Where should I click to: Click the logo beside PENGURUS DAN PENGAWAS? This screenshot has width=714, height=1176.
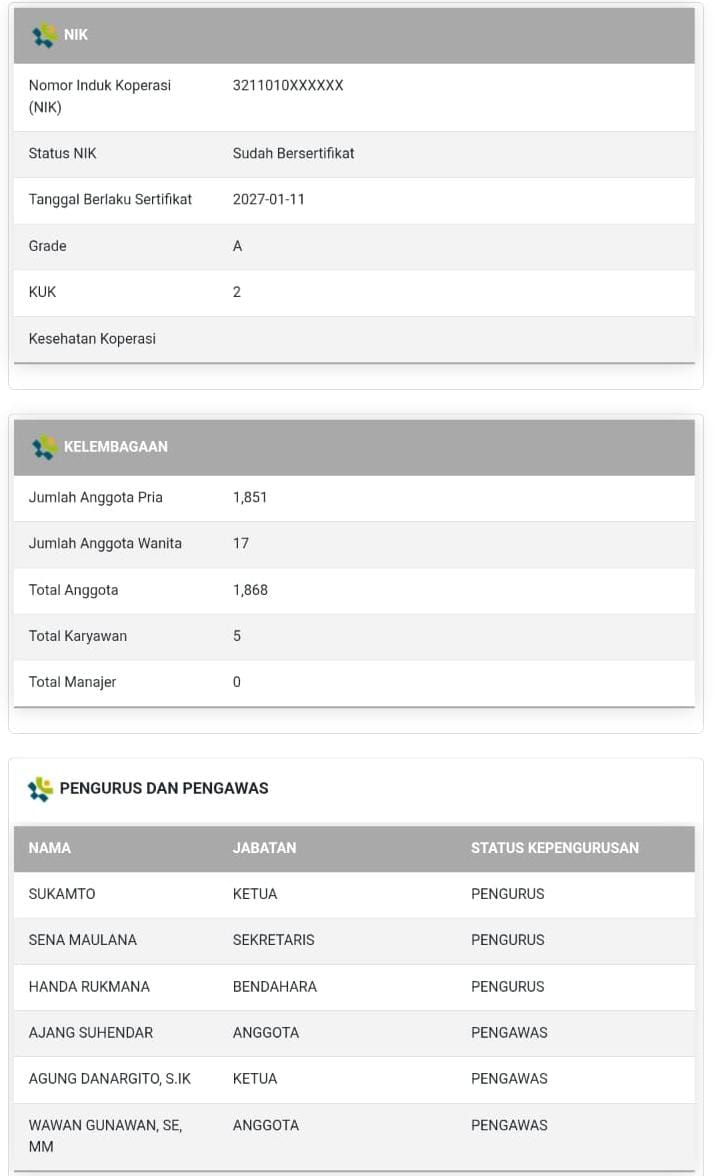[40, 789]
